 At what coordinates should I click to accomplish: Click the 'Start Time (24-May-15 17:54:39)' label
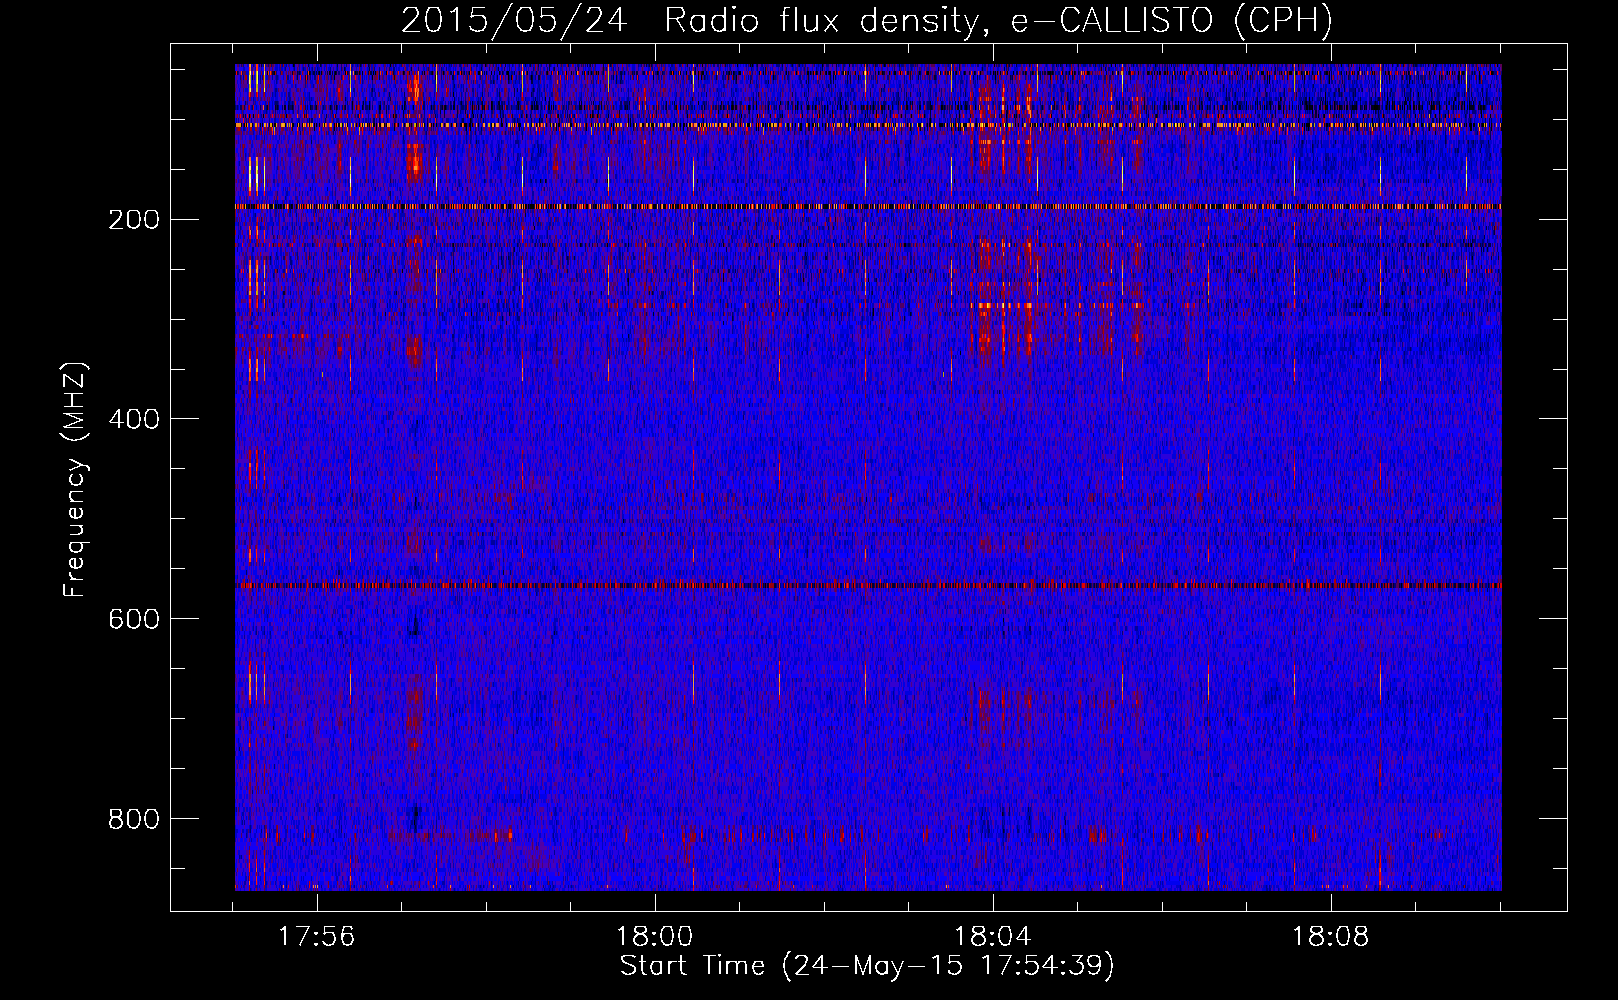(867, 966)
